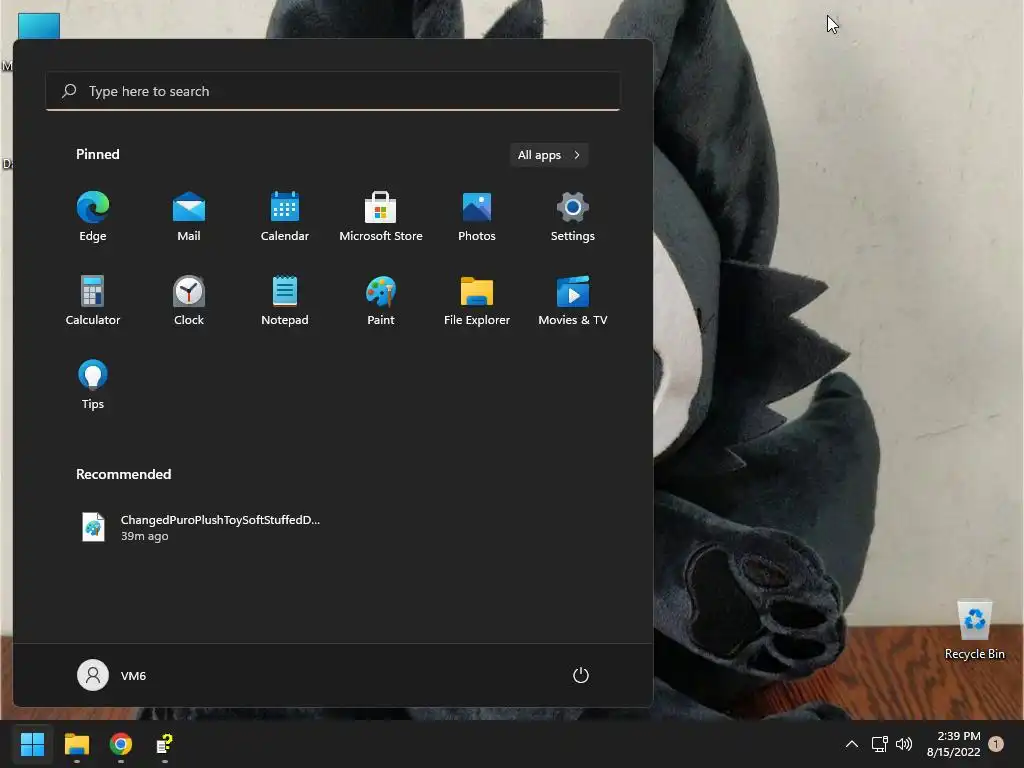This screenshot has width=1024, height=768.
Task: Open Microsoft Store
Action: 381,217
